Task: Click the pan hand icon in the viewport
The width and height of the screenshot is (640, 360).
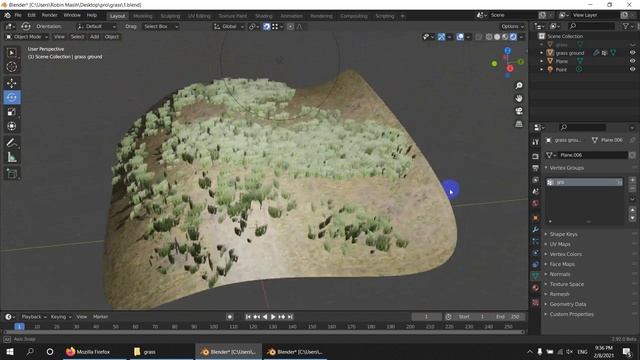Action: 519,98
